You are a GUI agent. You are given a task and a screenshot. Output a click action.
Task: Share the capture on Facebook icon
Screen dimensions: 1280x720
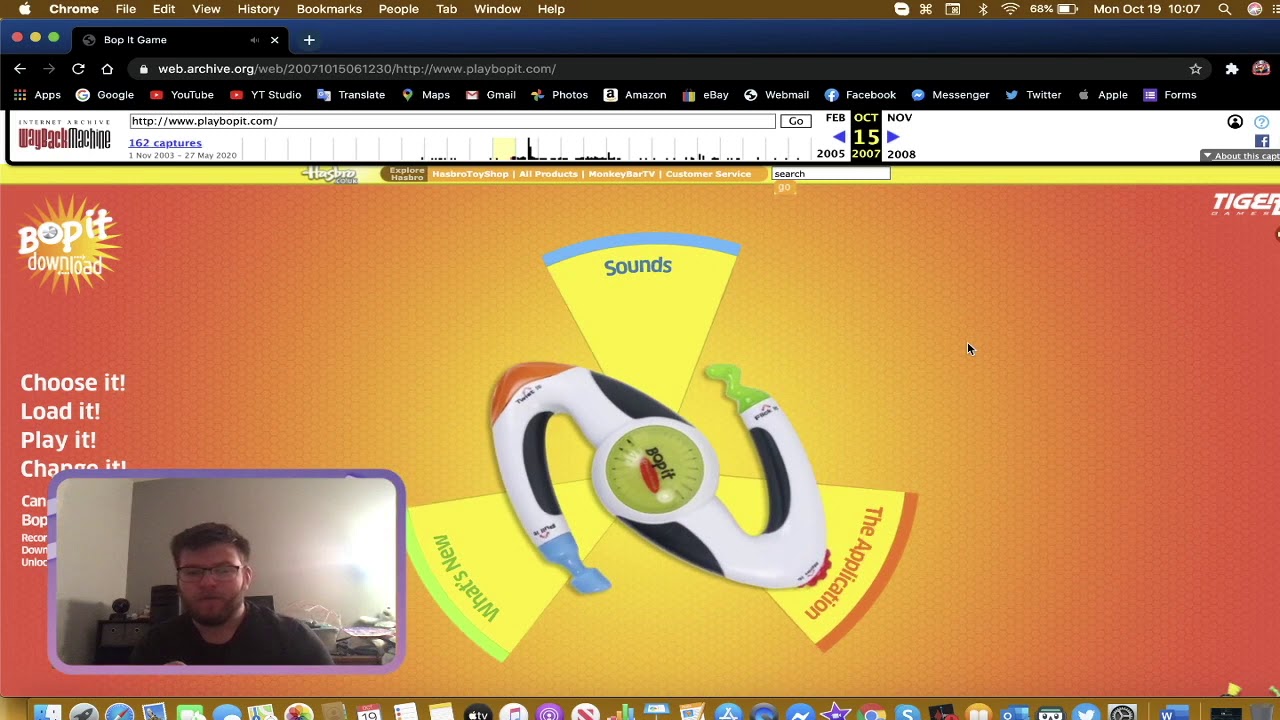click(1262, 141)
